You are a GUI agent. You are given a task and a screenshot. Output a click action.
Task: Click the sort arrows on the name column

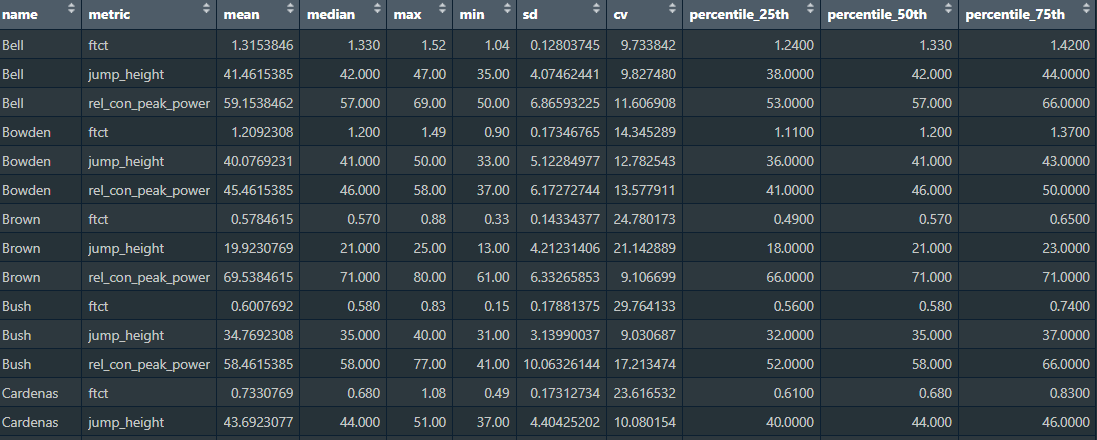[70, 9]
